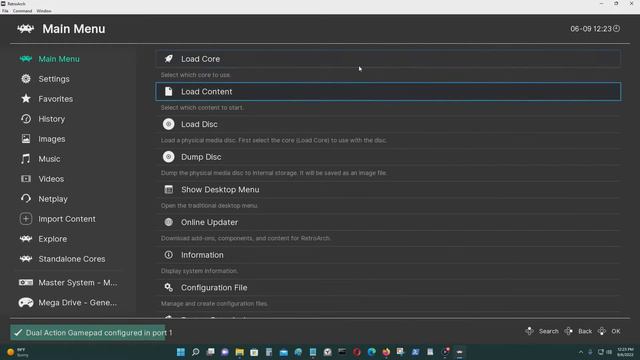This screenshot has width=640, height=360.
Task: Open the File menu
Action: pyautogui.click(x=5, y=11)
